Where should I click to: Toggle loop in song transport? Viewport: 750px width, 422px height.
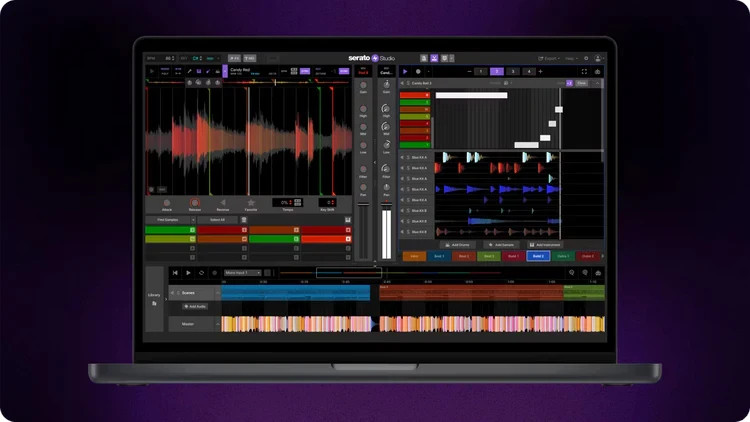coord(201,273)
